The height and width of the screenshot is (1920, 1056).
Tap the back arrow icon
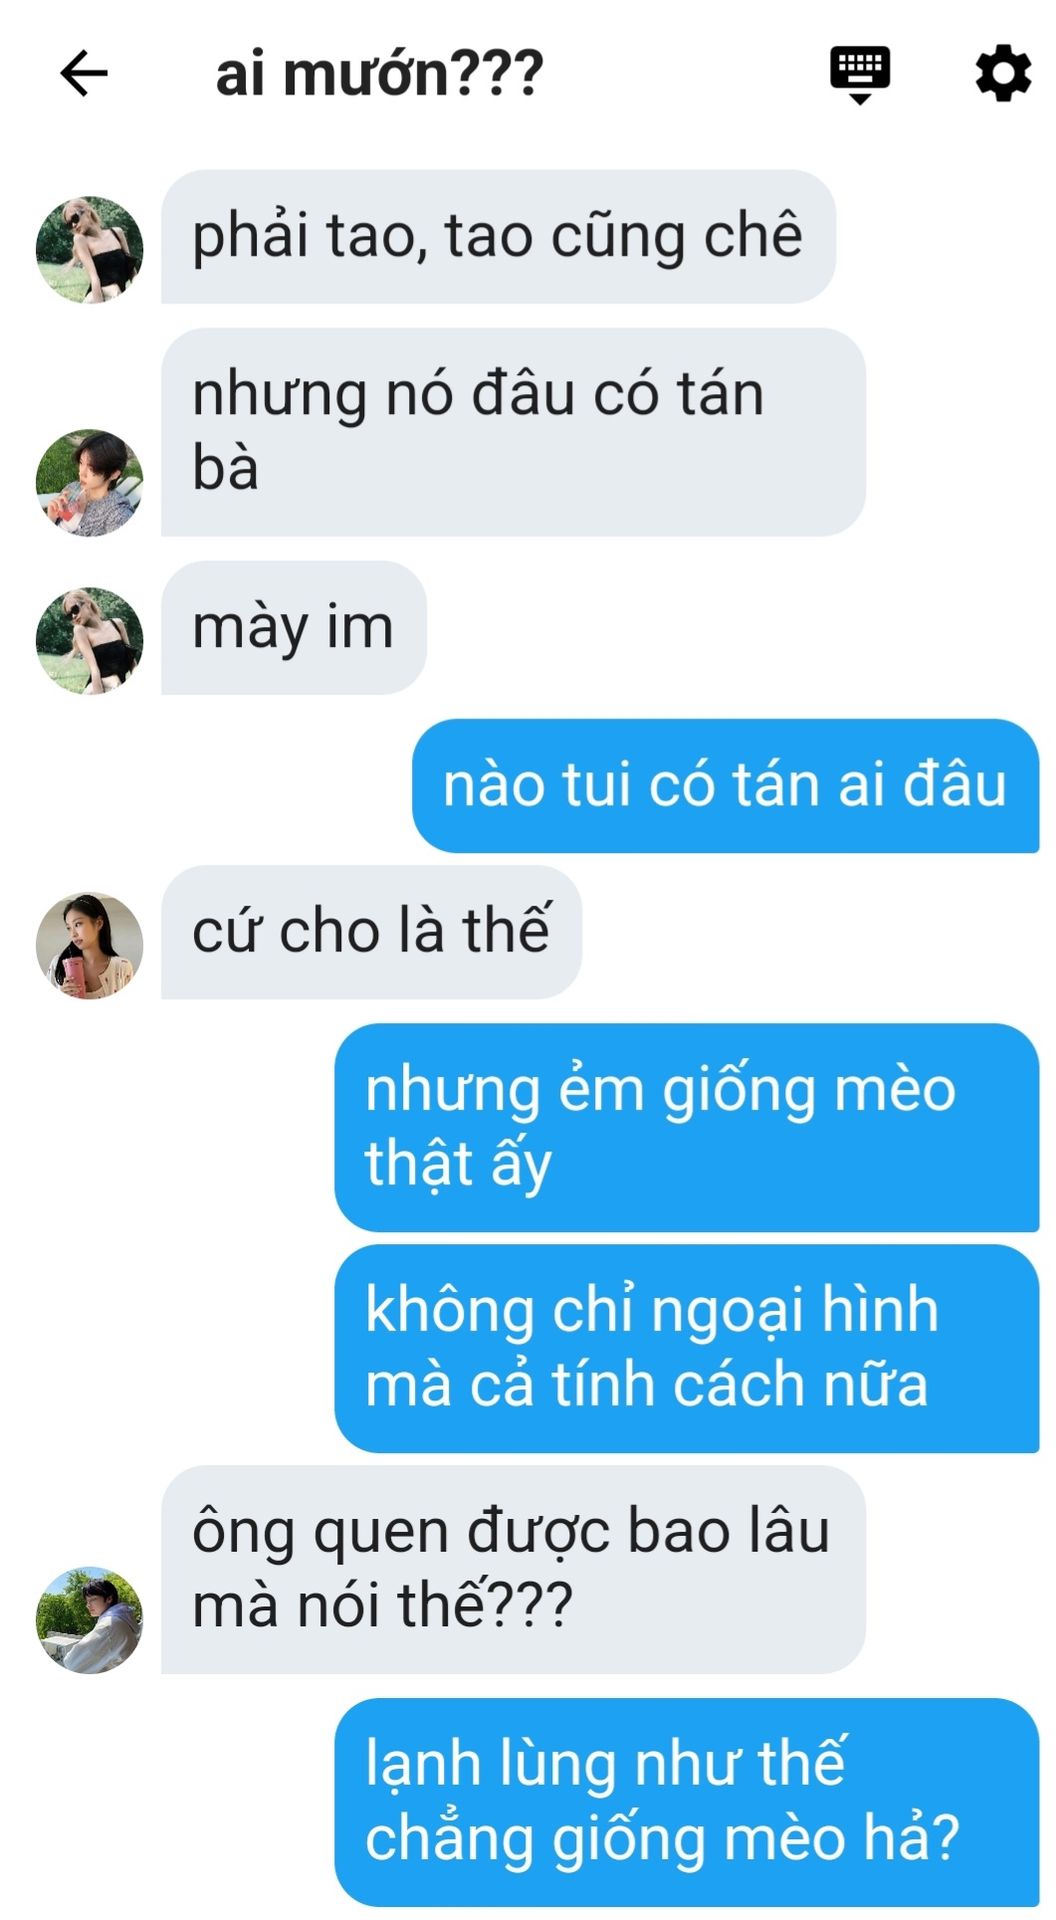(84, 73)
